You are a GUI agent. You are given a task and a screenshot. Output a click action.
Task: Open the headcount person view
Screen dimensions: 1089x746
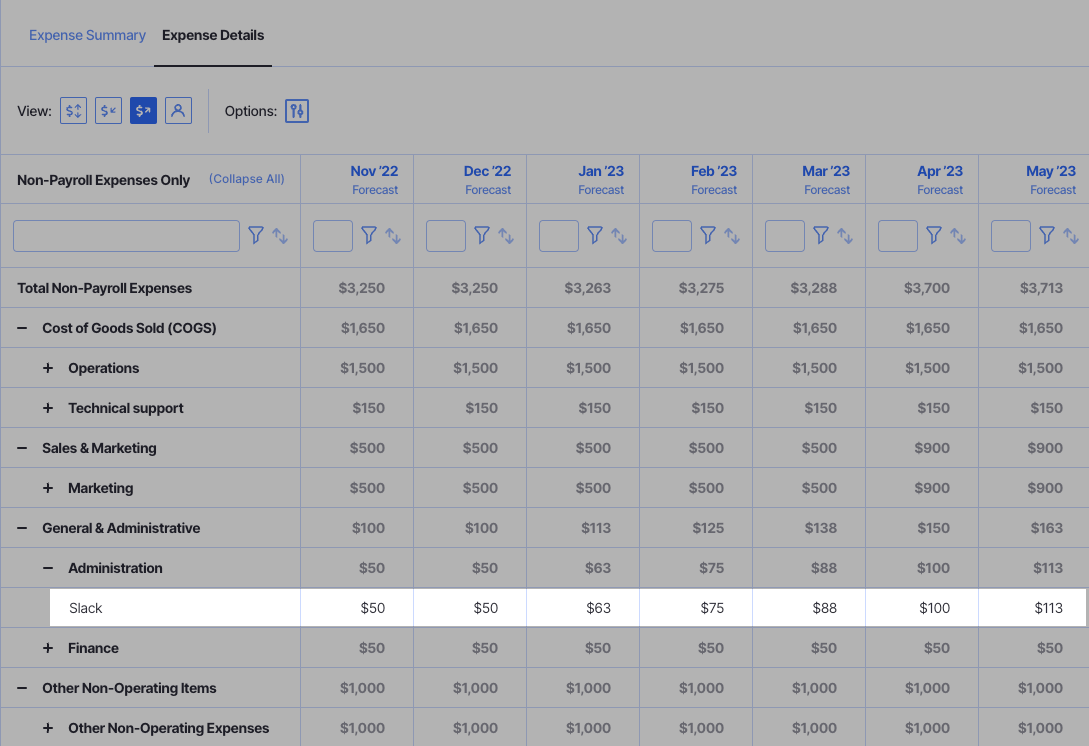point(178,110)
